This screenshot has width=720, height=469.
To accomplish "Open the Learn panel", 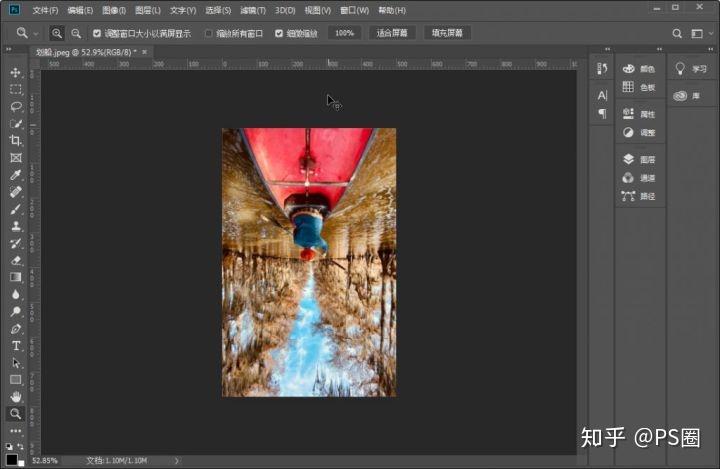I will [691, 69].
